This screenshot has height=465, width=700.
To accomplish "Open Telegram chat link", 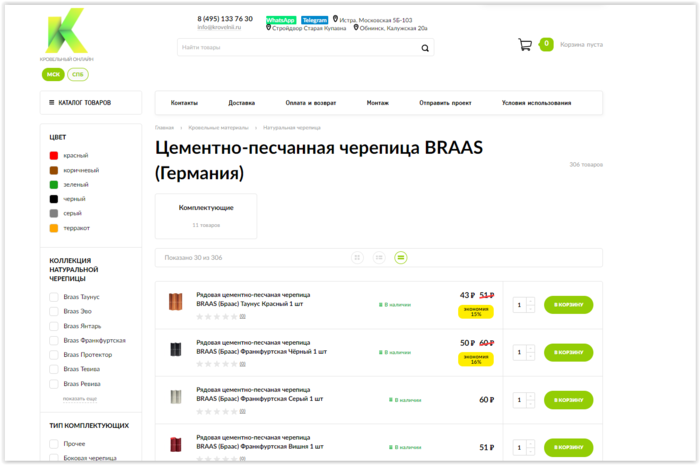I will (x=315, y=20).
